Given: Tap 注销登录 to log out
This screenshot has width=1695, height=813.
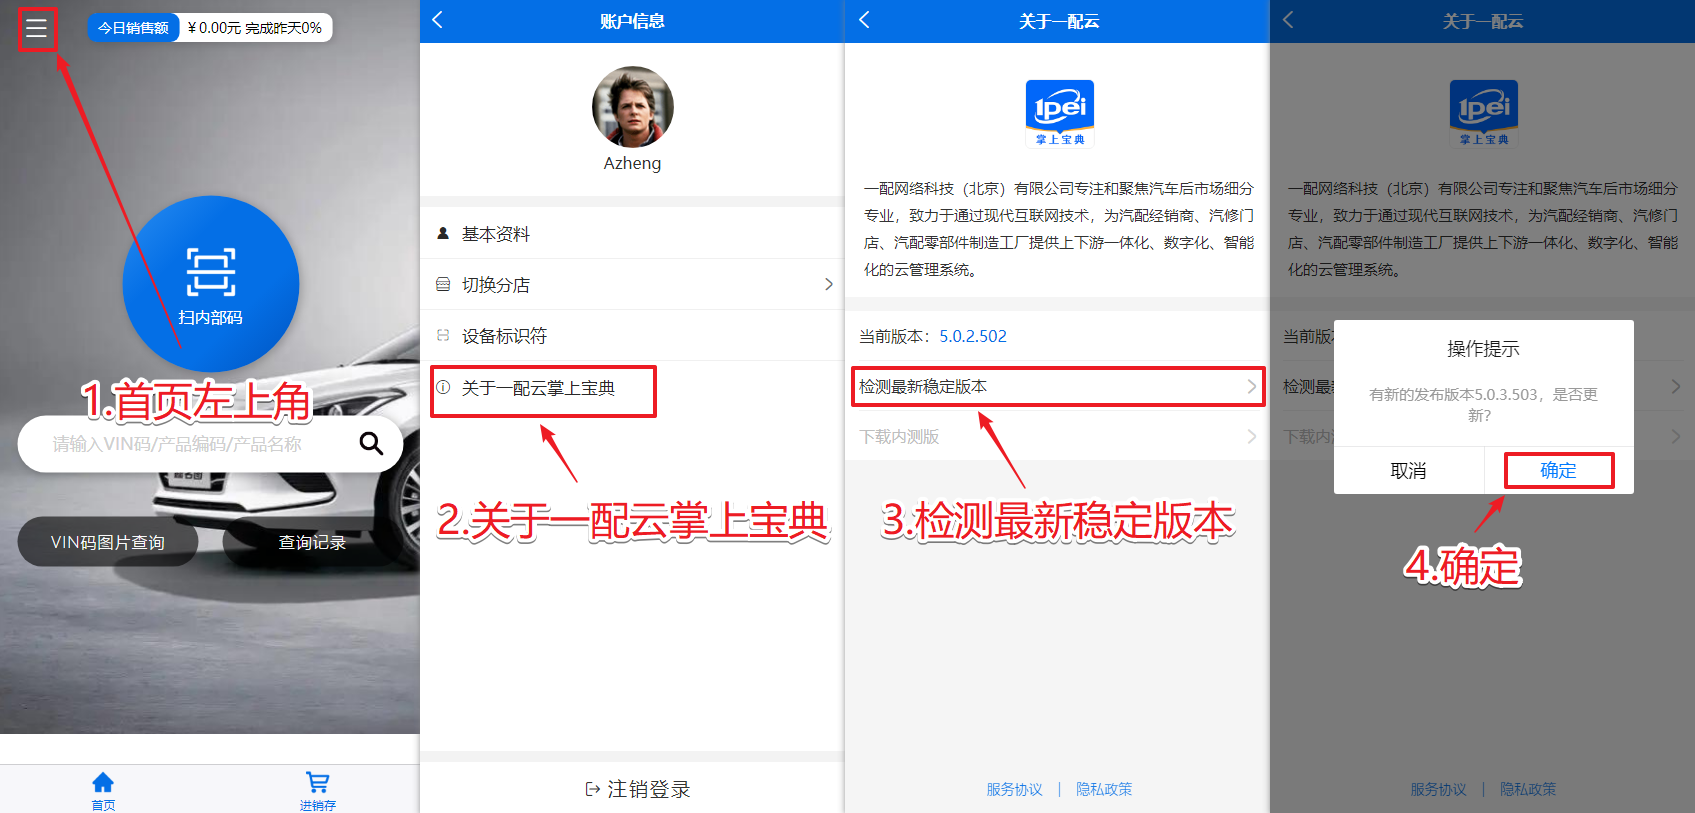Looking at the screenshot, I should [638, 789].
